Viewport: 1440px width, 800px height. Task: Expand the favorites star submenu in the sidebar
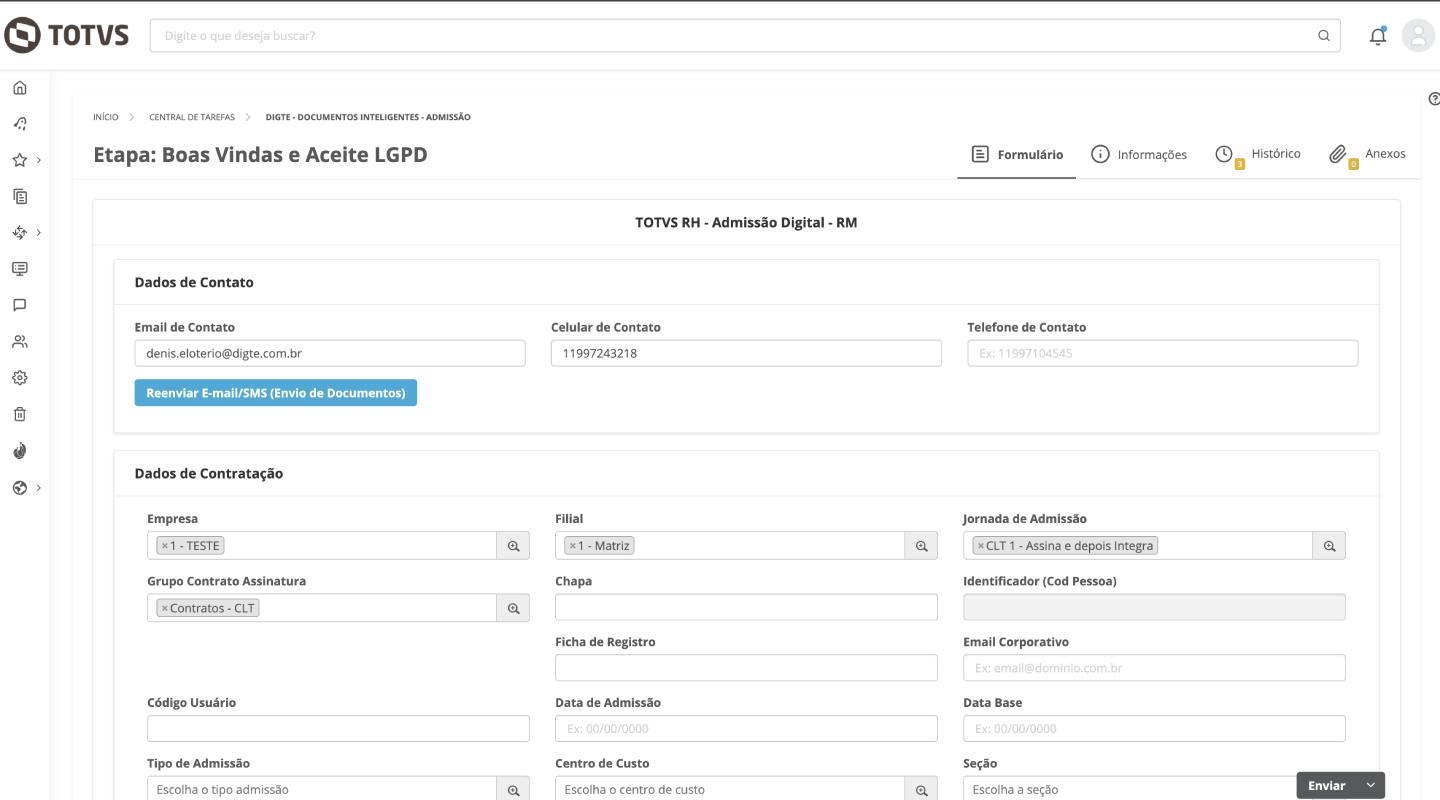(x=39, y=160)
